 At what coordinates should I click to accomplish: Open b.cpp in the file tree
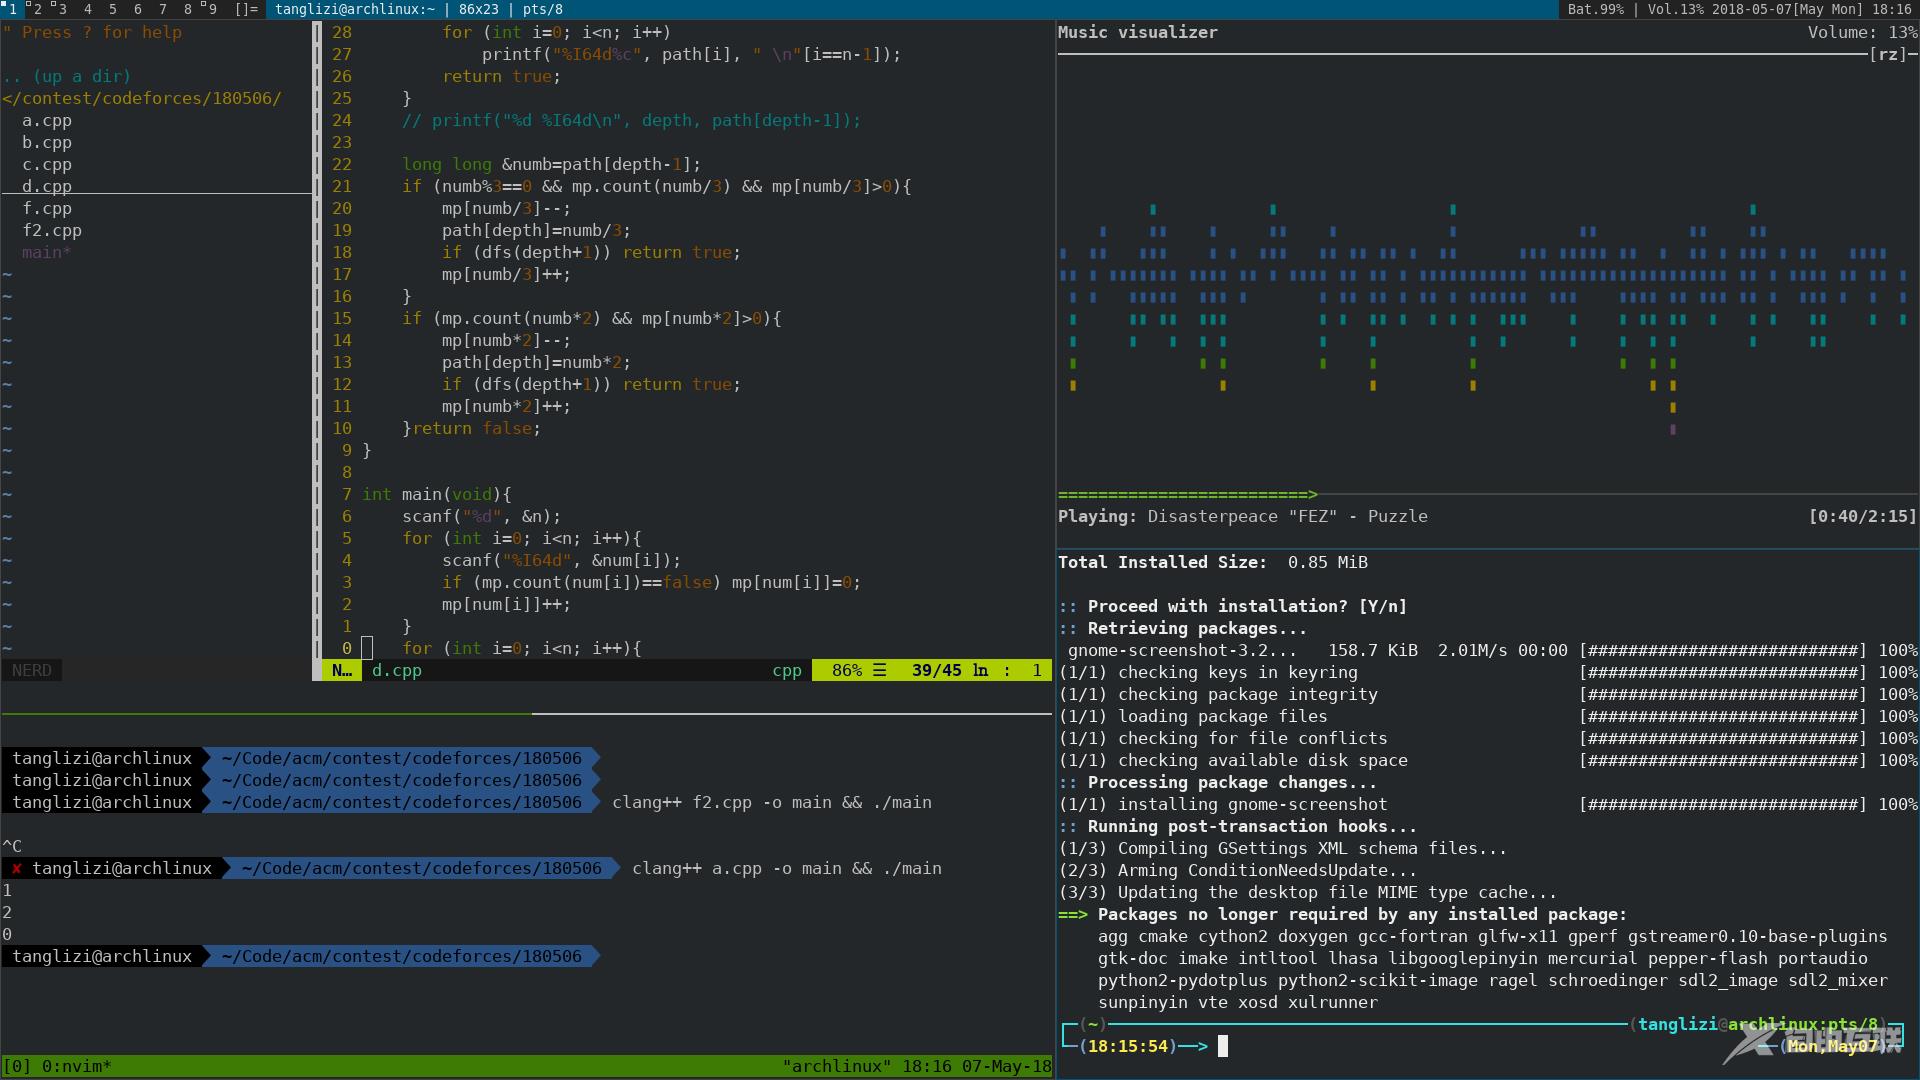[x=47, y=142]
